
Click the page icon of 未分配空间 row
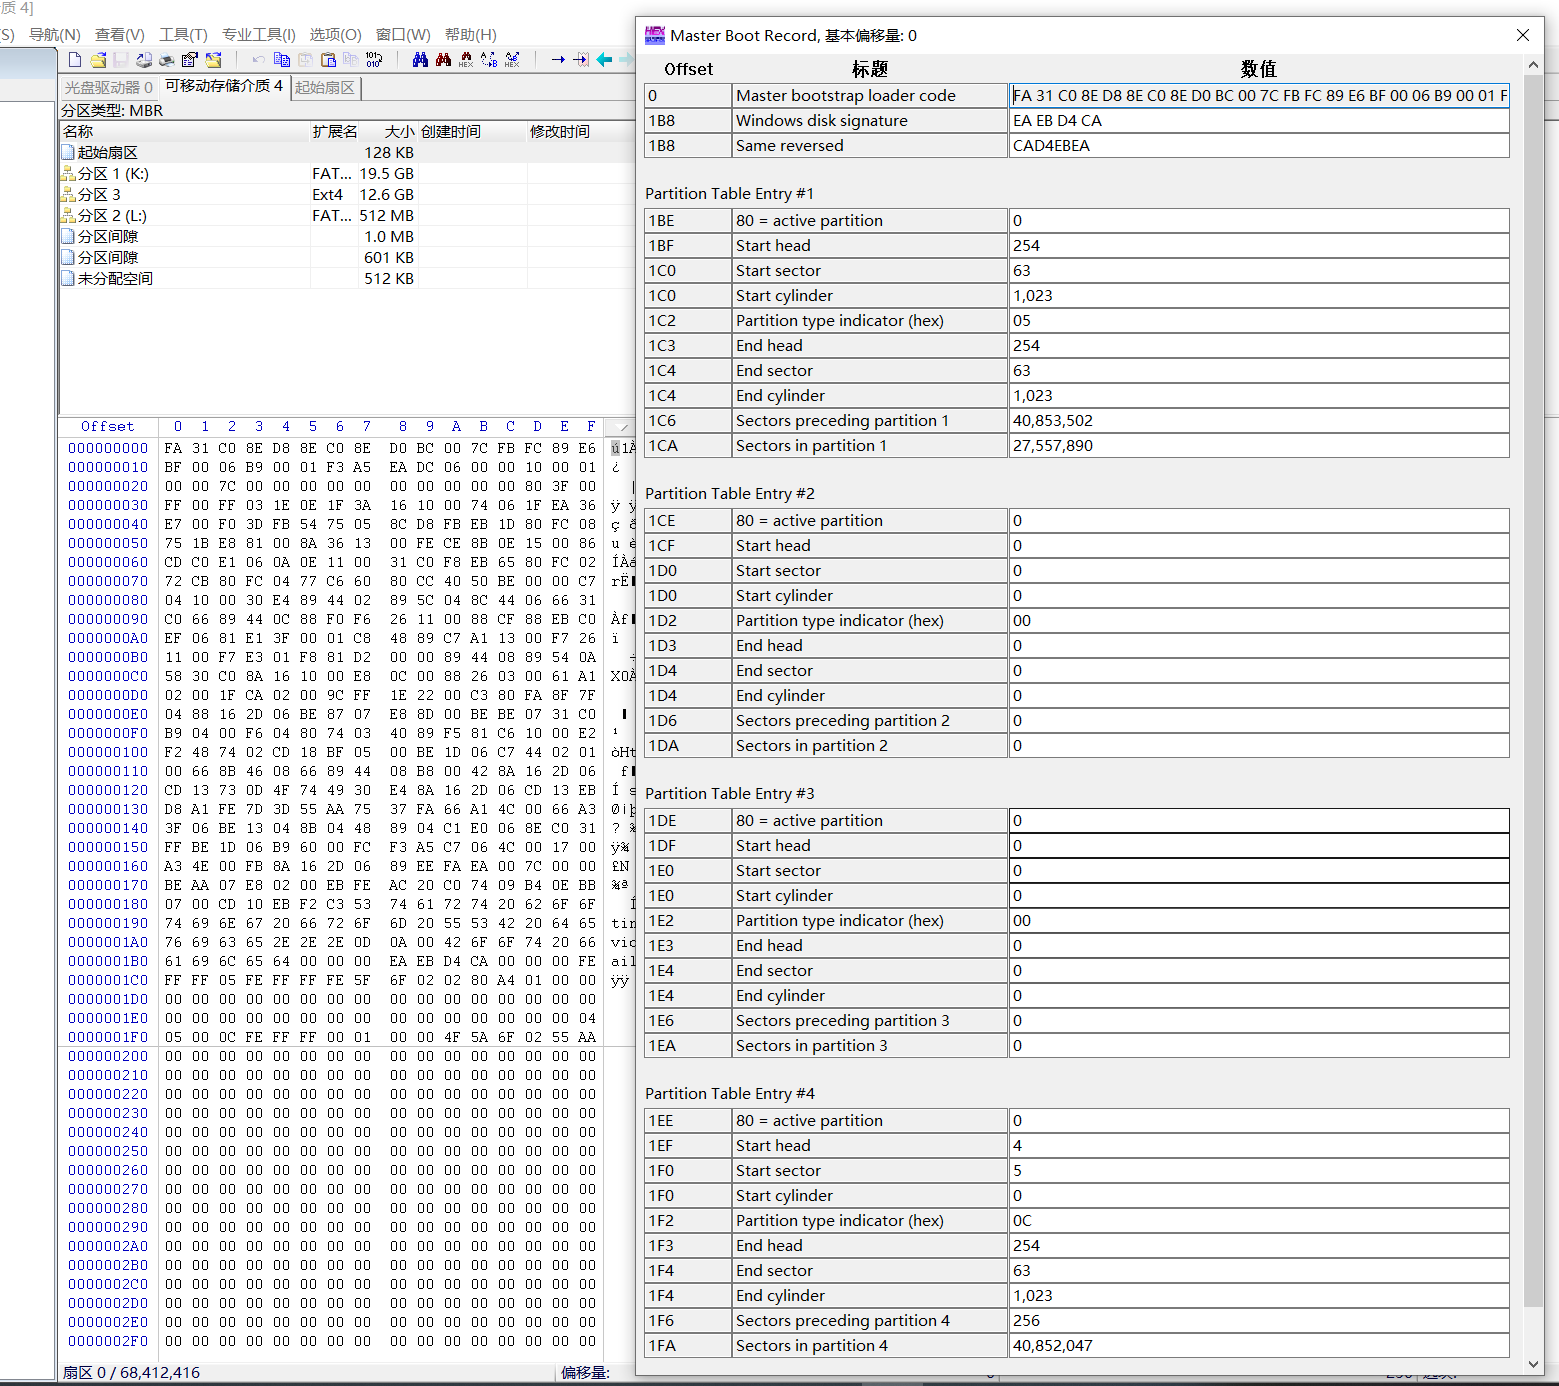coord(68,279)
